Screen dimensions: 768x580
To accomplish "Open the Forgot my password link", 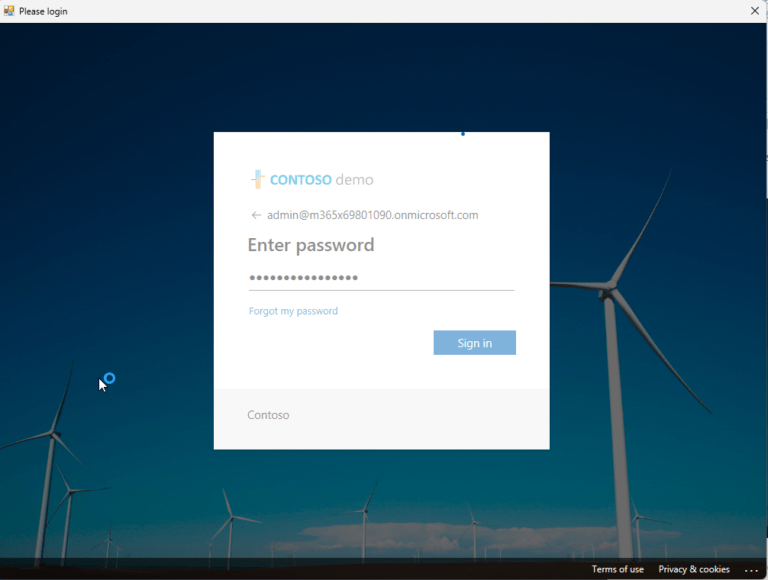I will pos(293,311).
